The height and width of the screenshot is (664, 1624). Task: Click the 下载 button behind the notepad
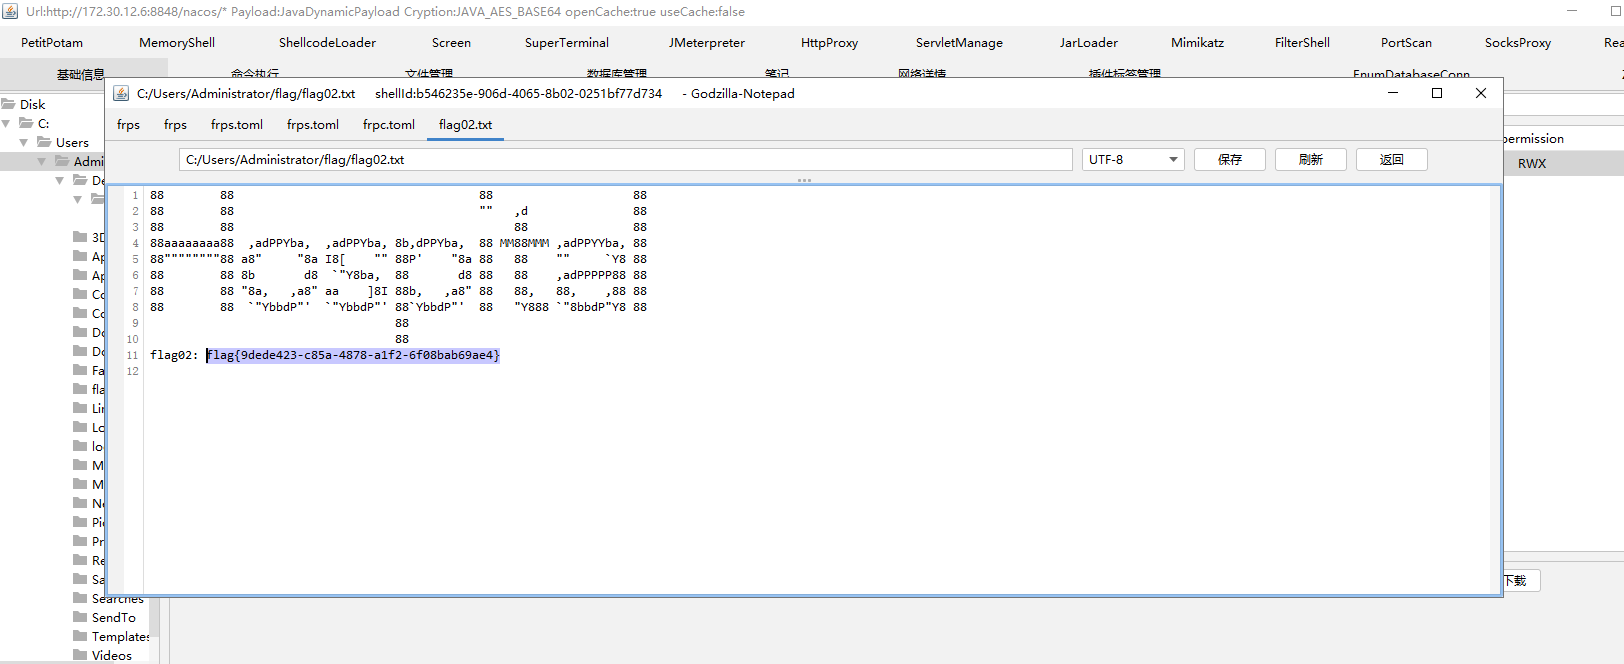click(x=1521, y=581)
